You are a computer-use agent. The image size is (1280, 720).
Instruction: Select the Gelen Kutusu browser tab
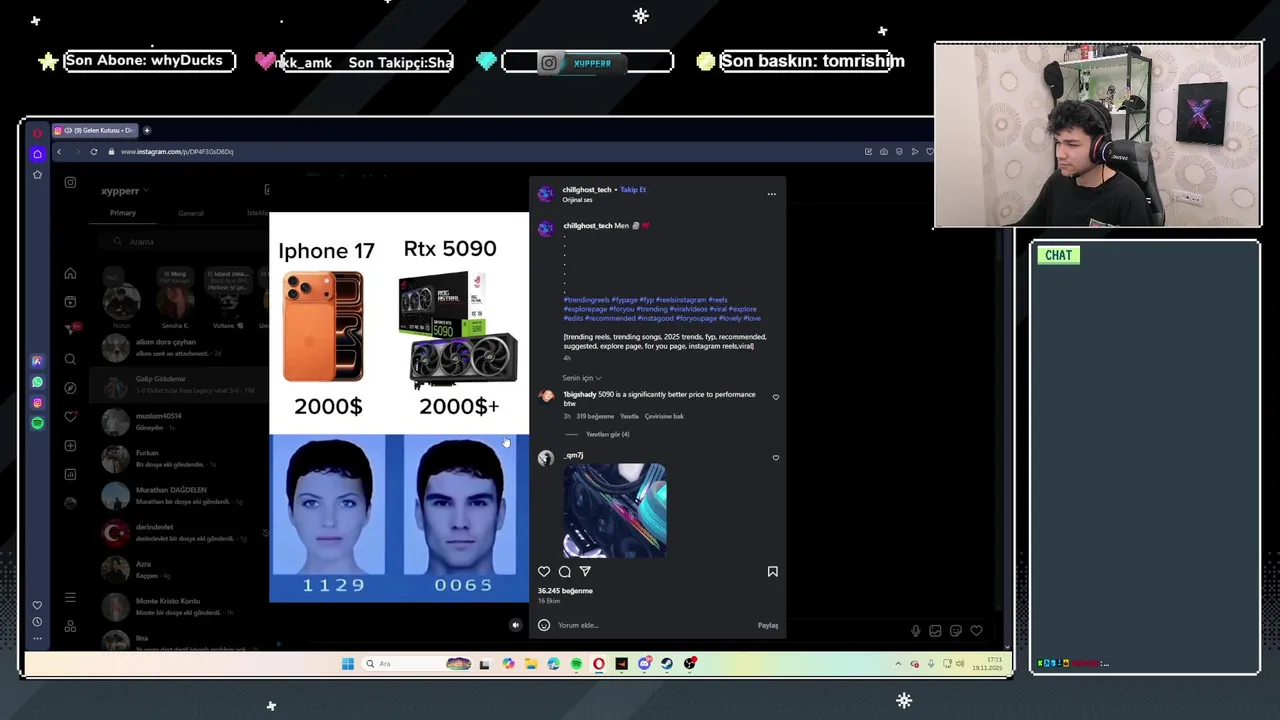point(95,130)
